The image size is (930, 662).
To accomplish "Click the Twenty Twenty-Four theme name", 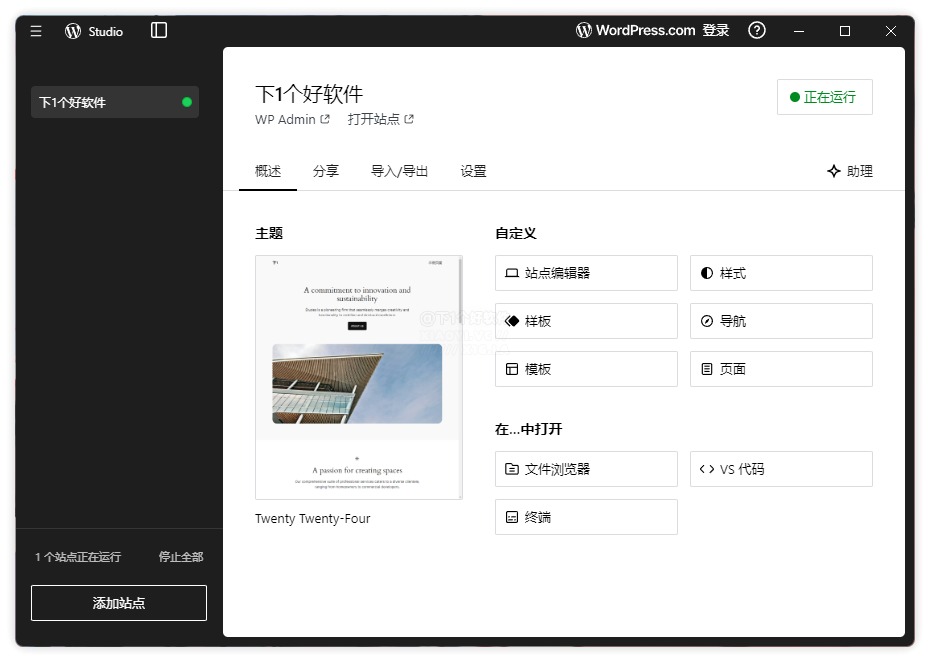I will click(x=313, y=518).
